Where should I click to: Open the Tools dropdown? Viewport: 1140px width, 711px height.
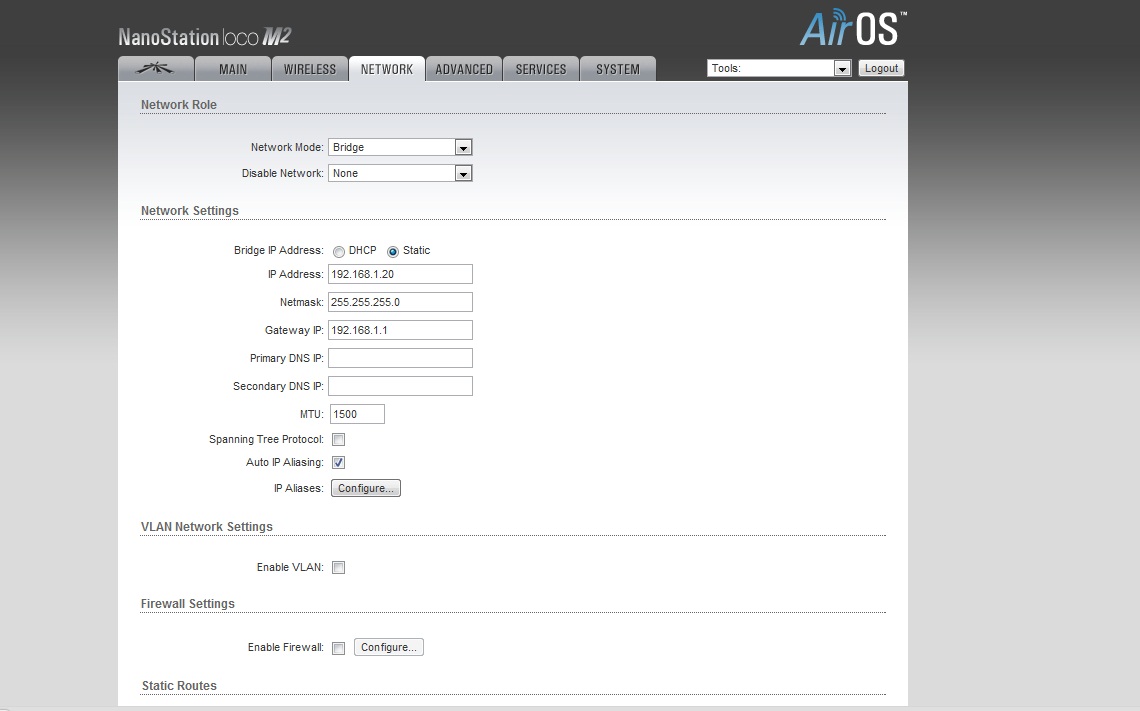779,68
